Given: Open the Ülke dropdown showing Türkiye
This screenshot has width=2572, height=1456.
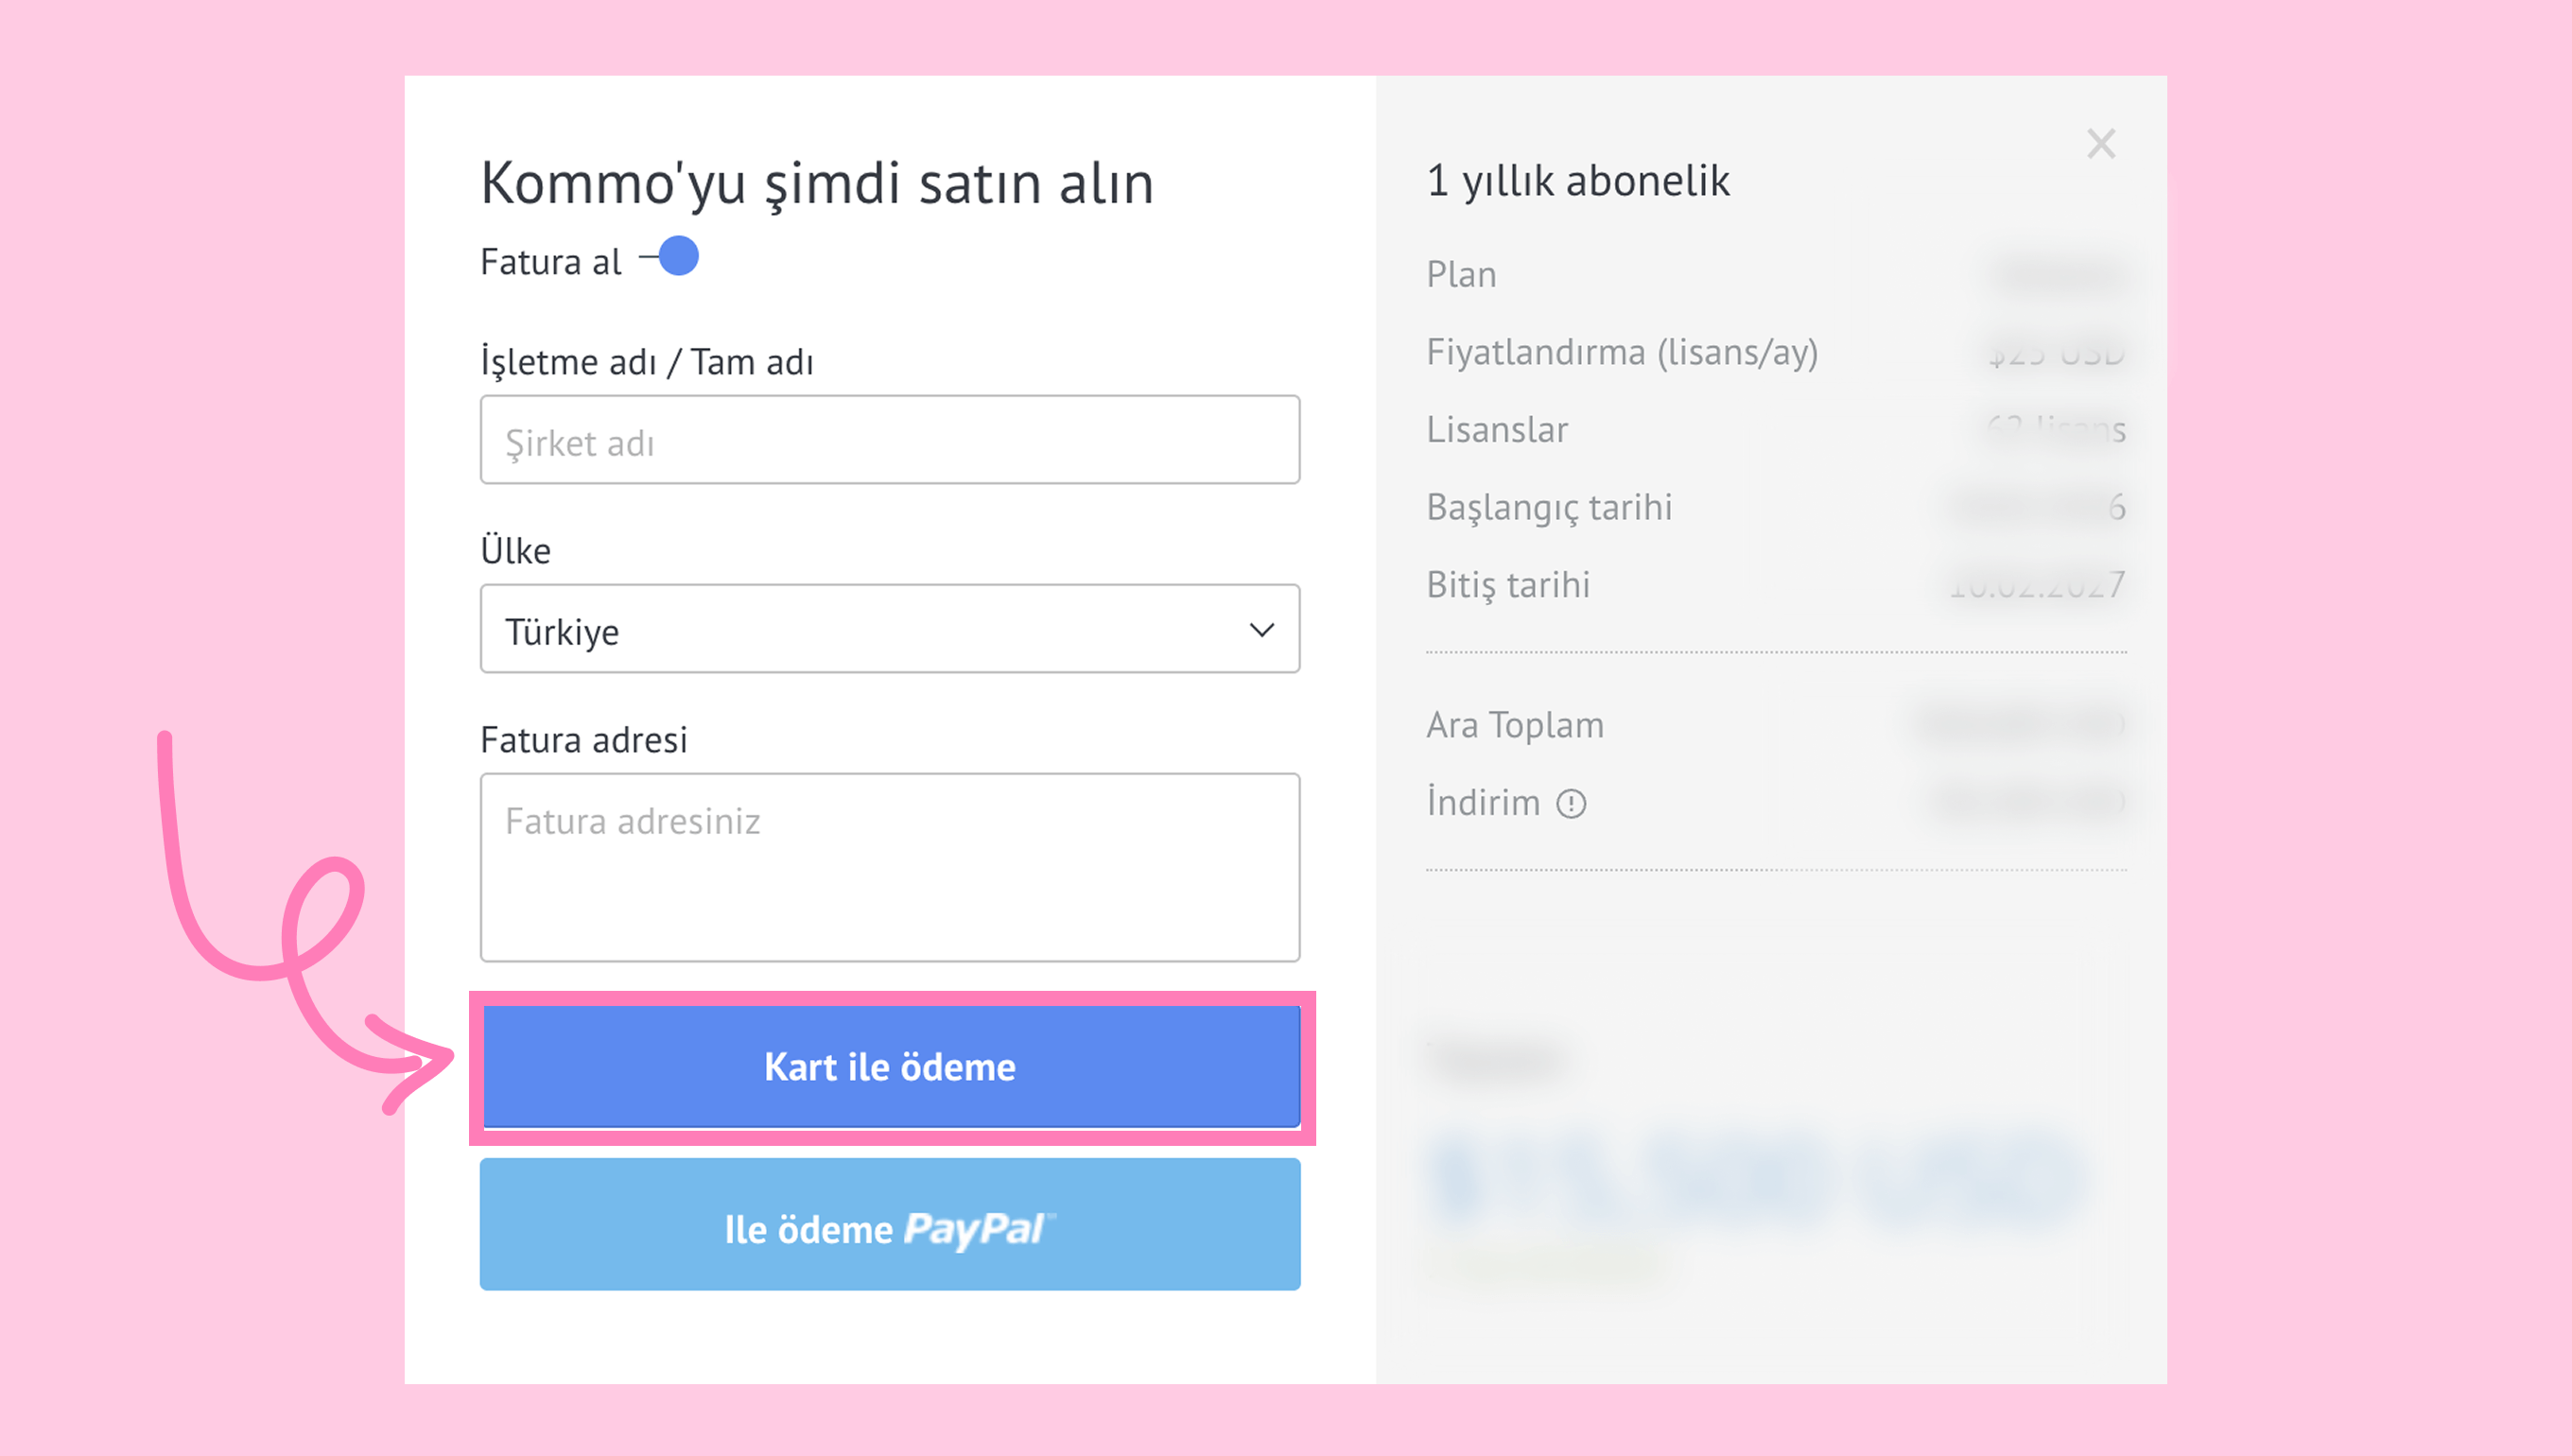Looking at the screenshot, I should pyautogui.click(x=889, y=629).
